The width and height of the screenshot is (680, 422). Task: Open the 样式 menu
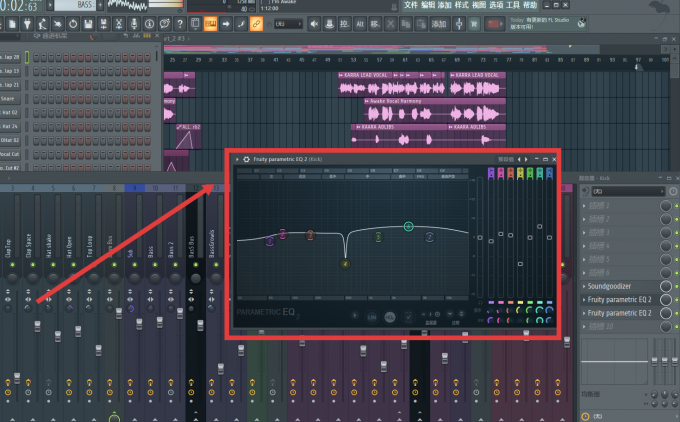tap(461, 5)
